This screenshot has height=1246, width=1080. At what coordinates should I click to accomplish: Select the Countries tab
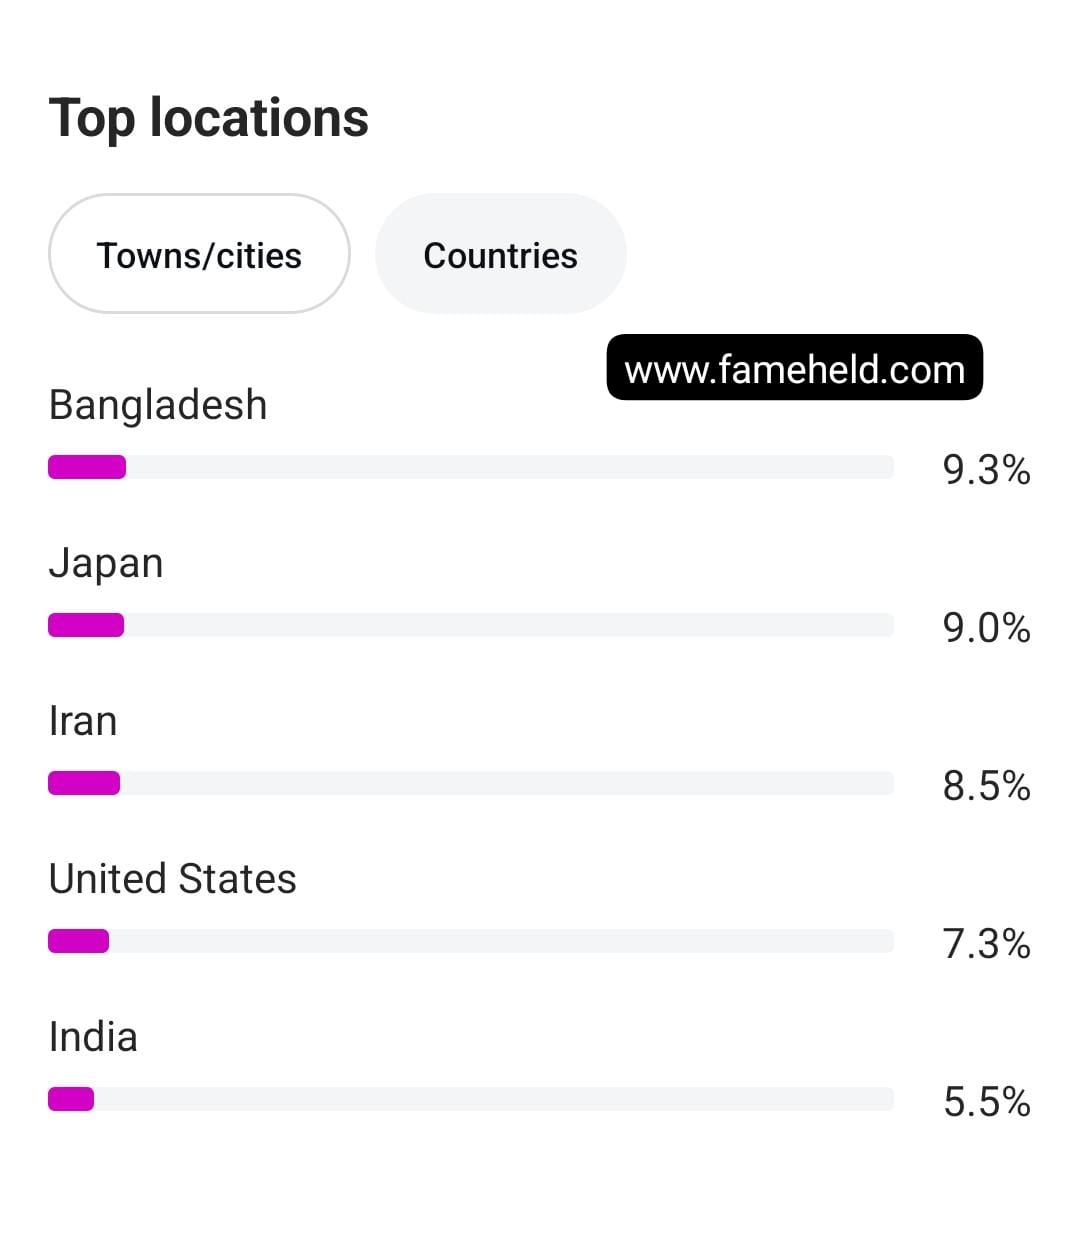coord(500,254)
